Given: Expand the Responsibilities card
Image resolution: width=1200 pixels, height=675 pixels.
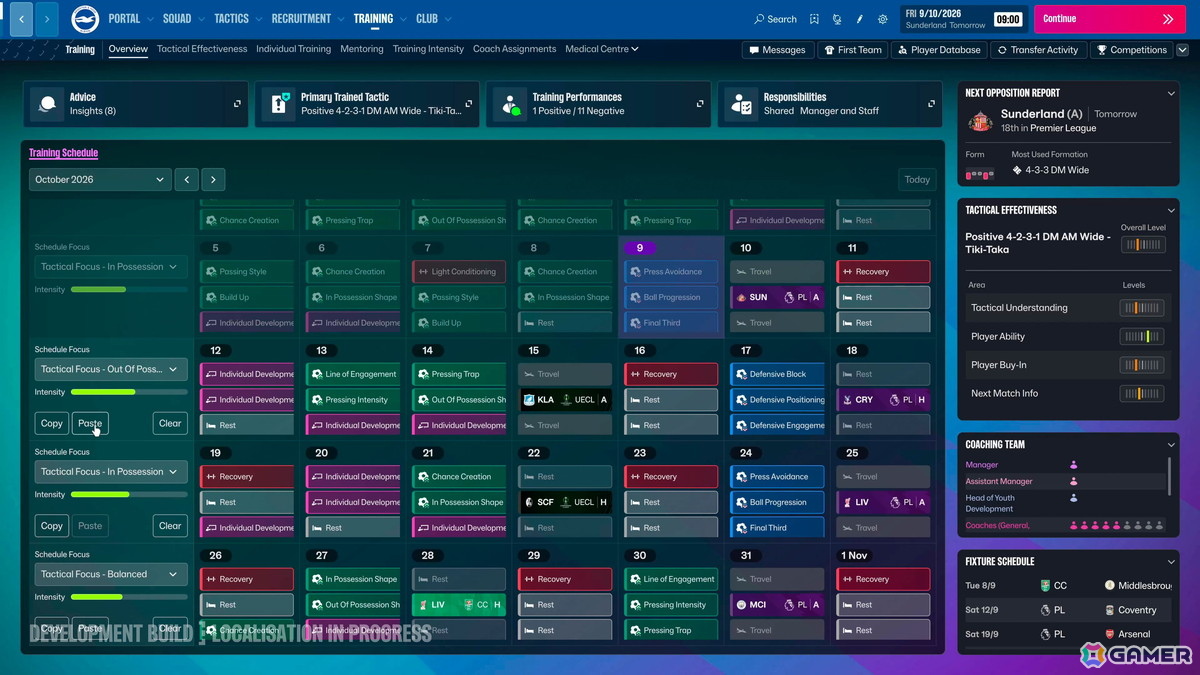Looking at the screenshot, I should 931,104.
